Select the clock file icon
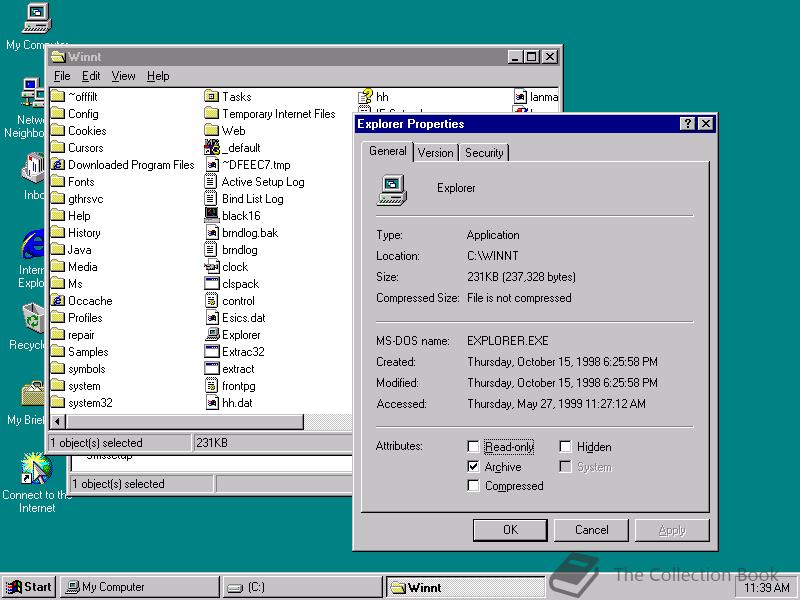Screen dimensions: 800x600 pos(212,267)
